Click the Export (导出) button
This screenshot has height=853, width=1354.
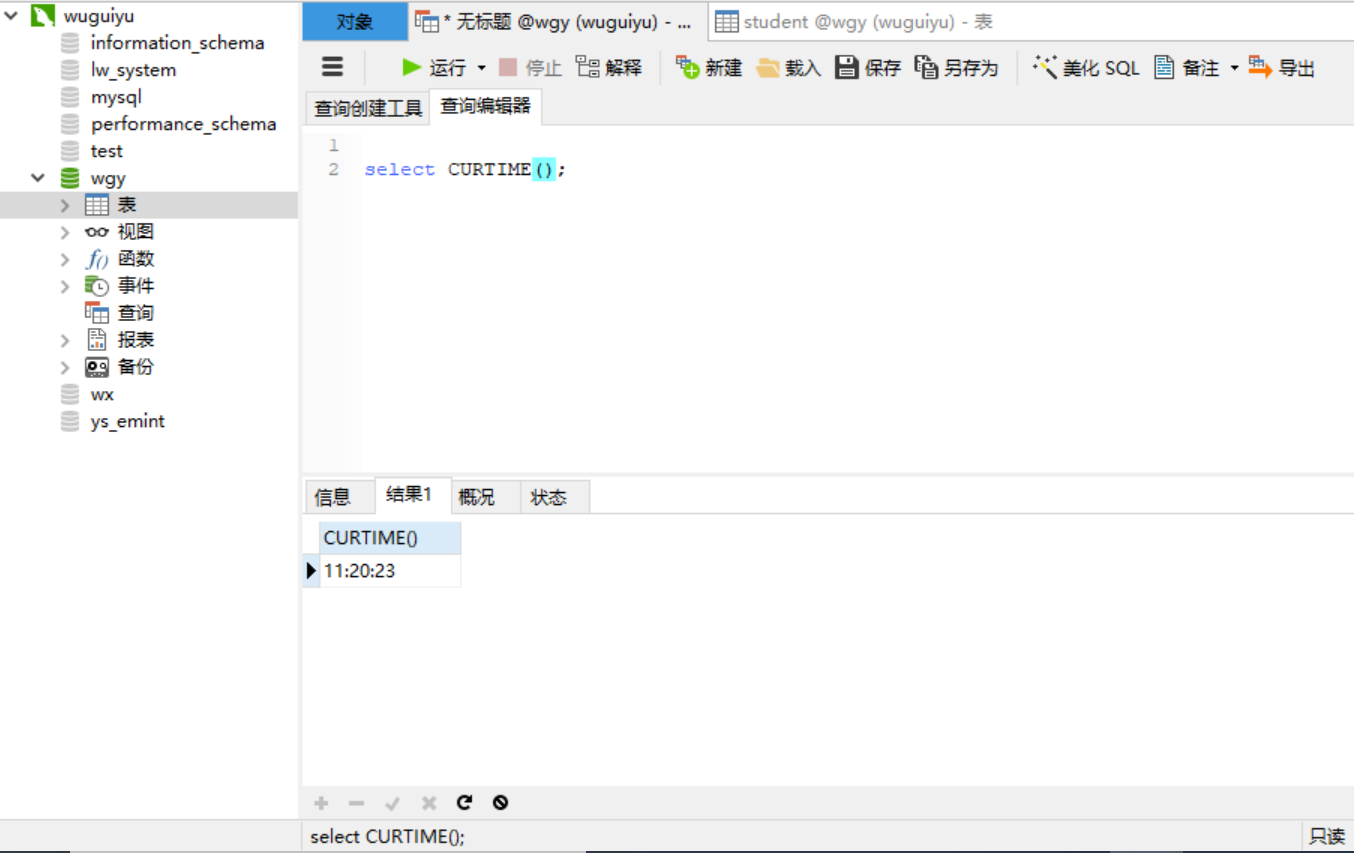coord(1282,67)
